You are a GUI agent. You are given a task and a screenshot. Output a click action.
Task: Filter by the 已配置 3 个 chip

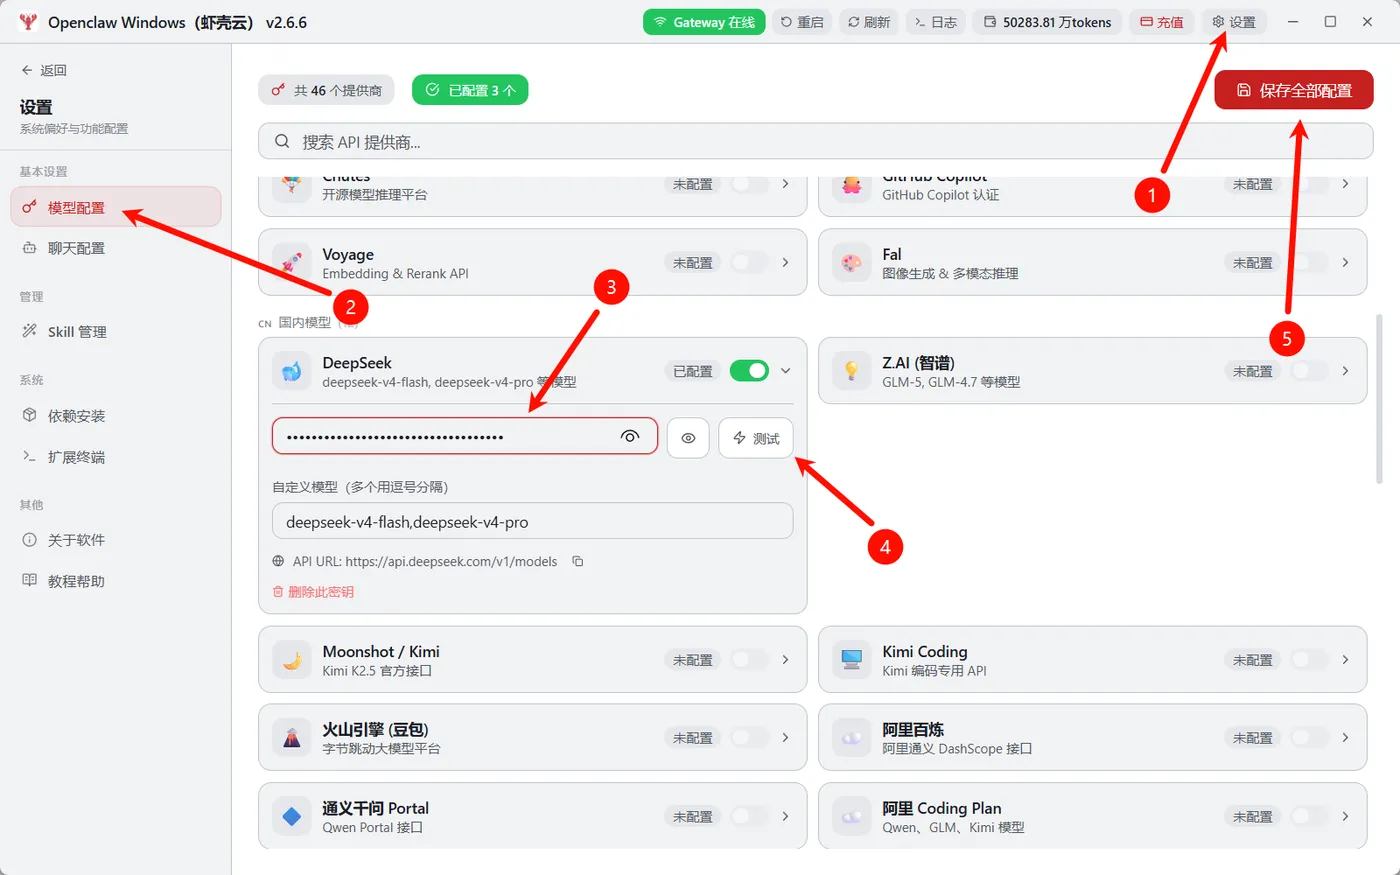click(470, 90)
